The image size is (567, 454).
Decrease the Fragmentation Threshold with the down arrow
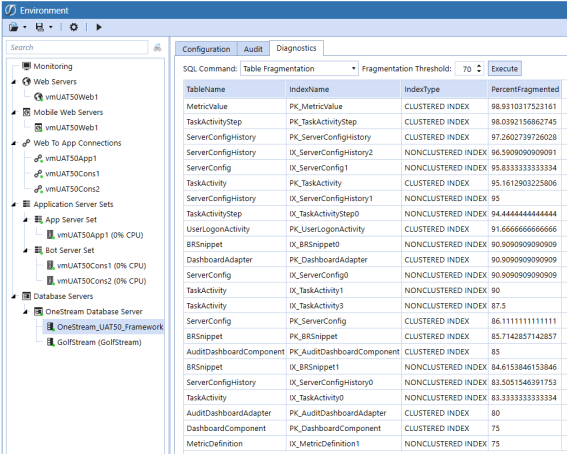click(479, 71)
